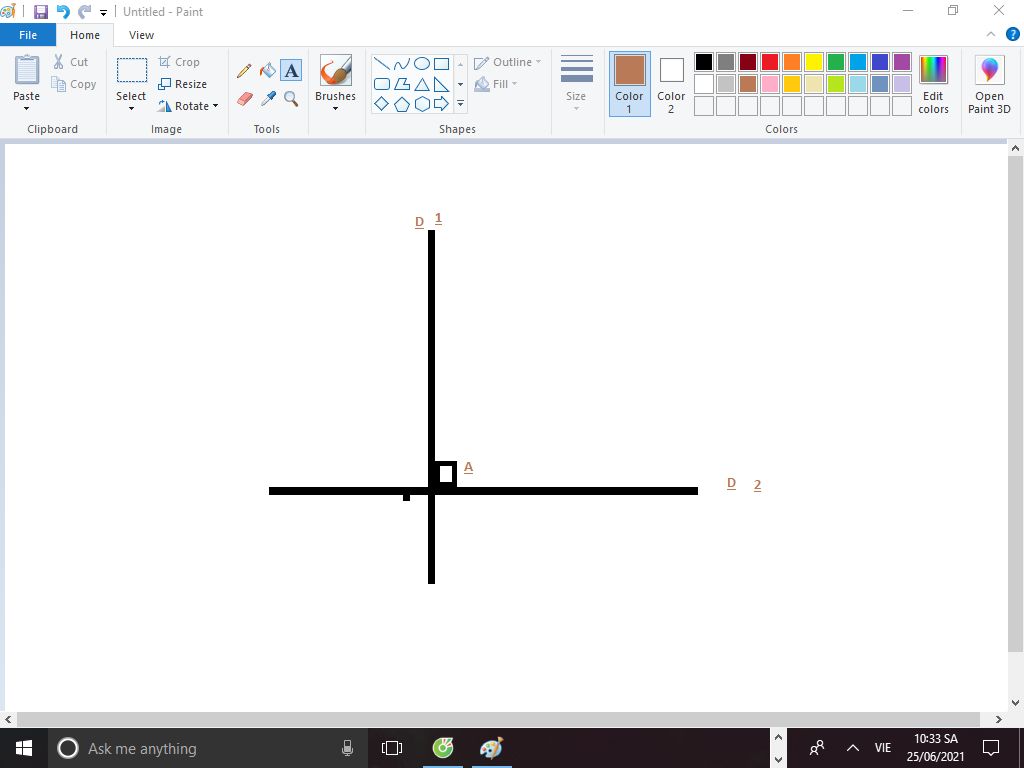Choose the Triangle shape
This screenshot has width=1024, height=768.
click(422, 84)
